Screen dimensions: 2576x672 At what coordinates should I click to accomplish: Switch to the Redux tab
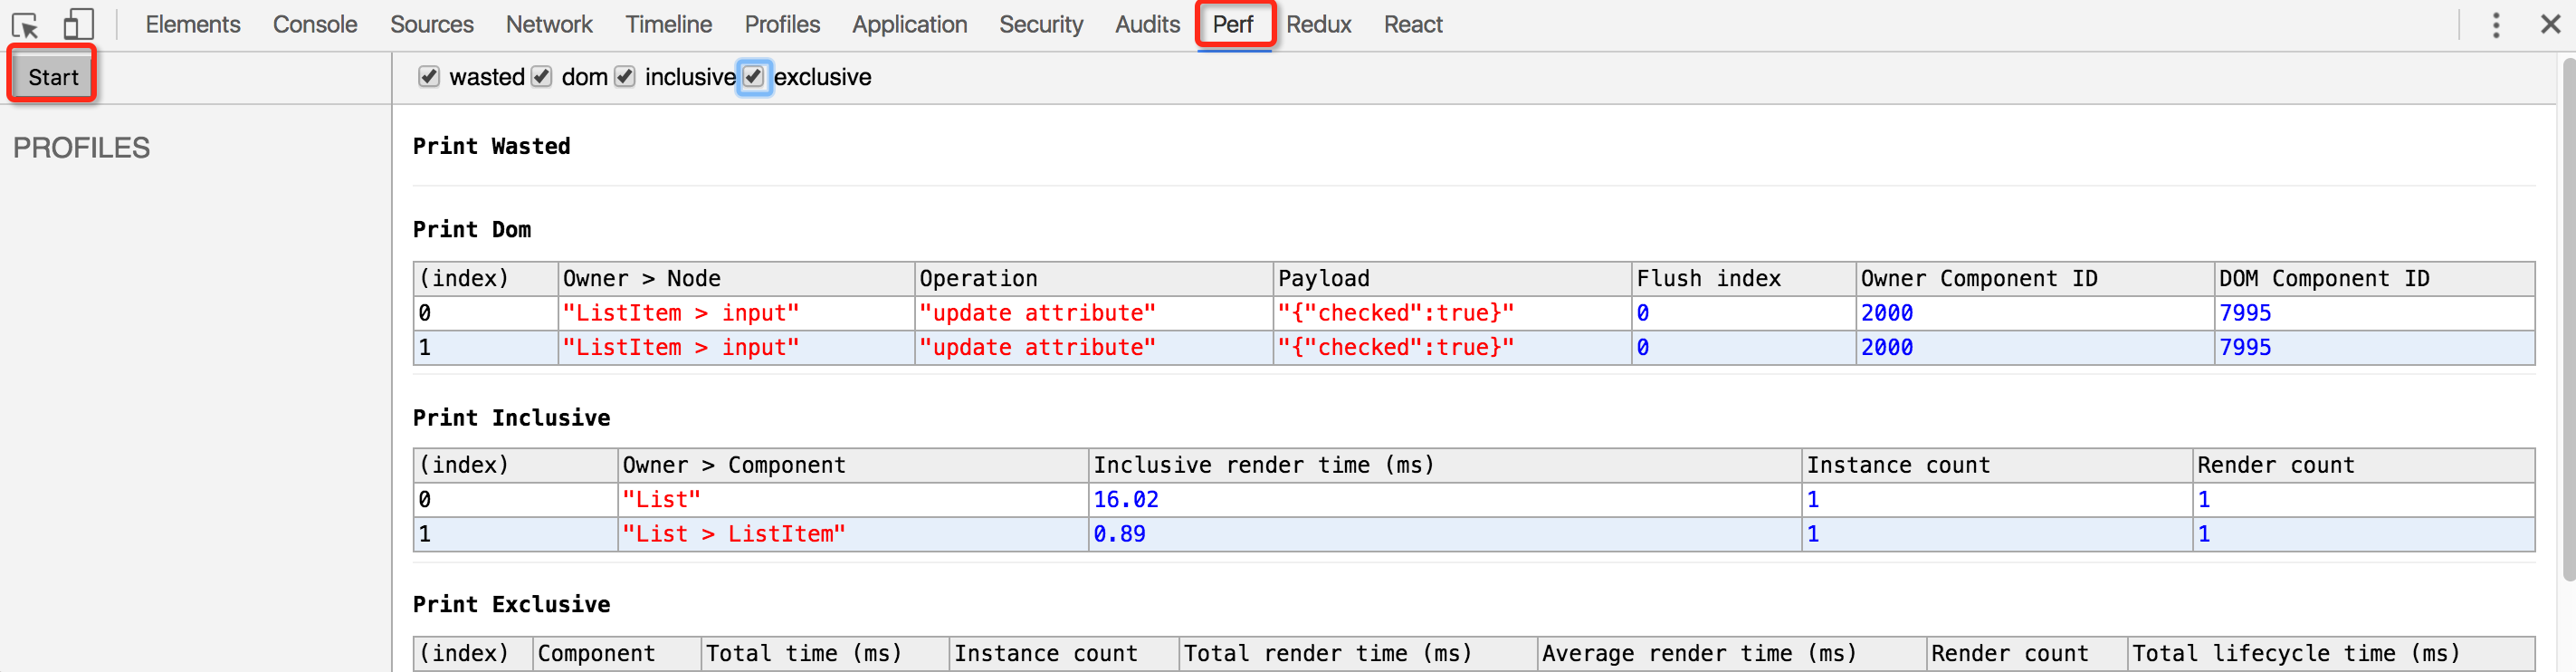pyautogui.click(x=1319, y=24)
